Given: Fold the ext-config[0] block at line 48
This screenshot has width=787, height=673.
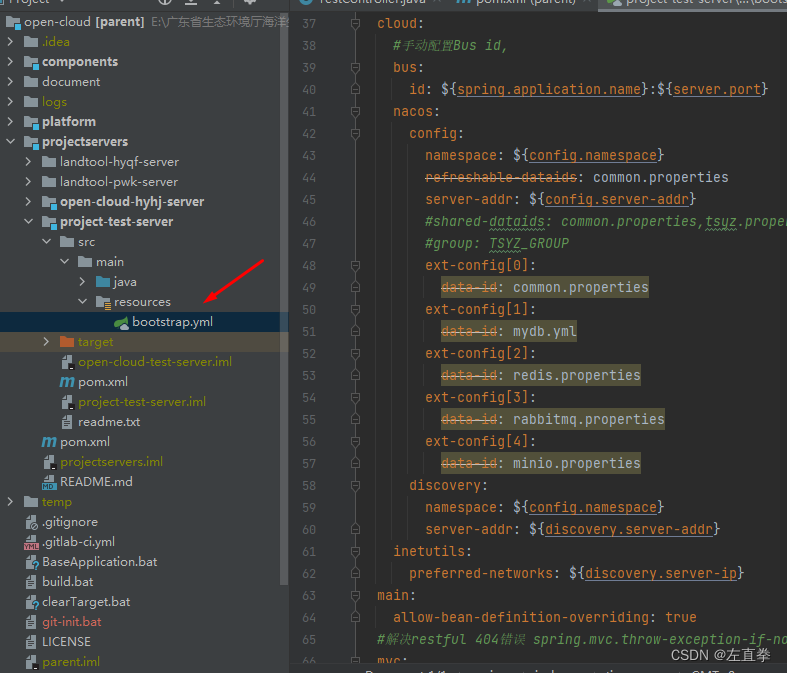Looking at the screenshot, I should (x=355, y=265).
